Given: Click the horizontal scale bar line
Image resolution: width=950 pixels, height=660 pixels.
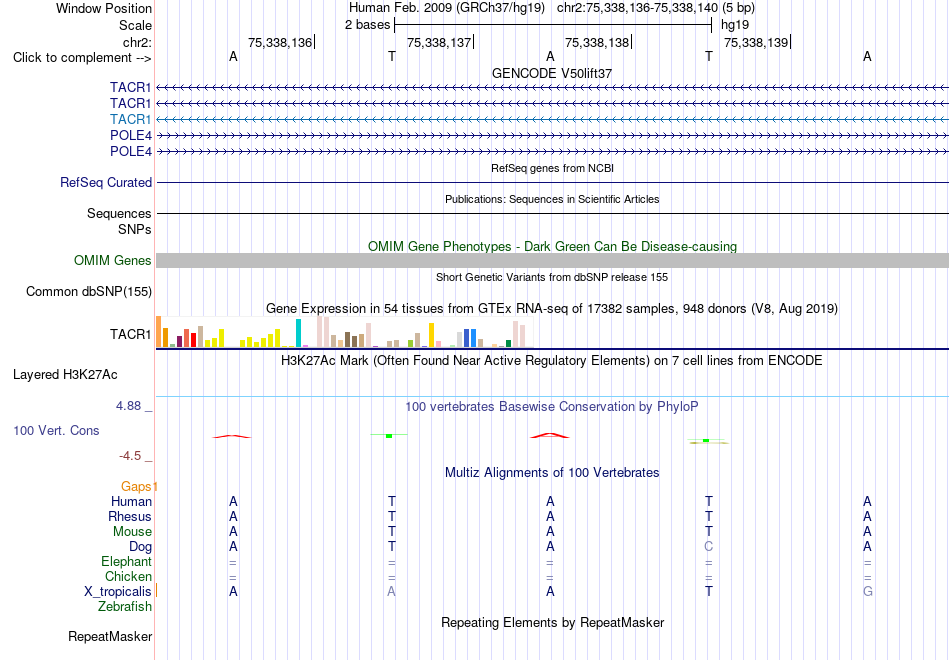Looking at the screenshot, I should pos(553,25).
